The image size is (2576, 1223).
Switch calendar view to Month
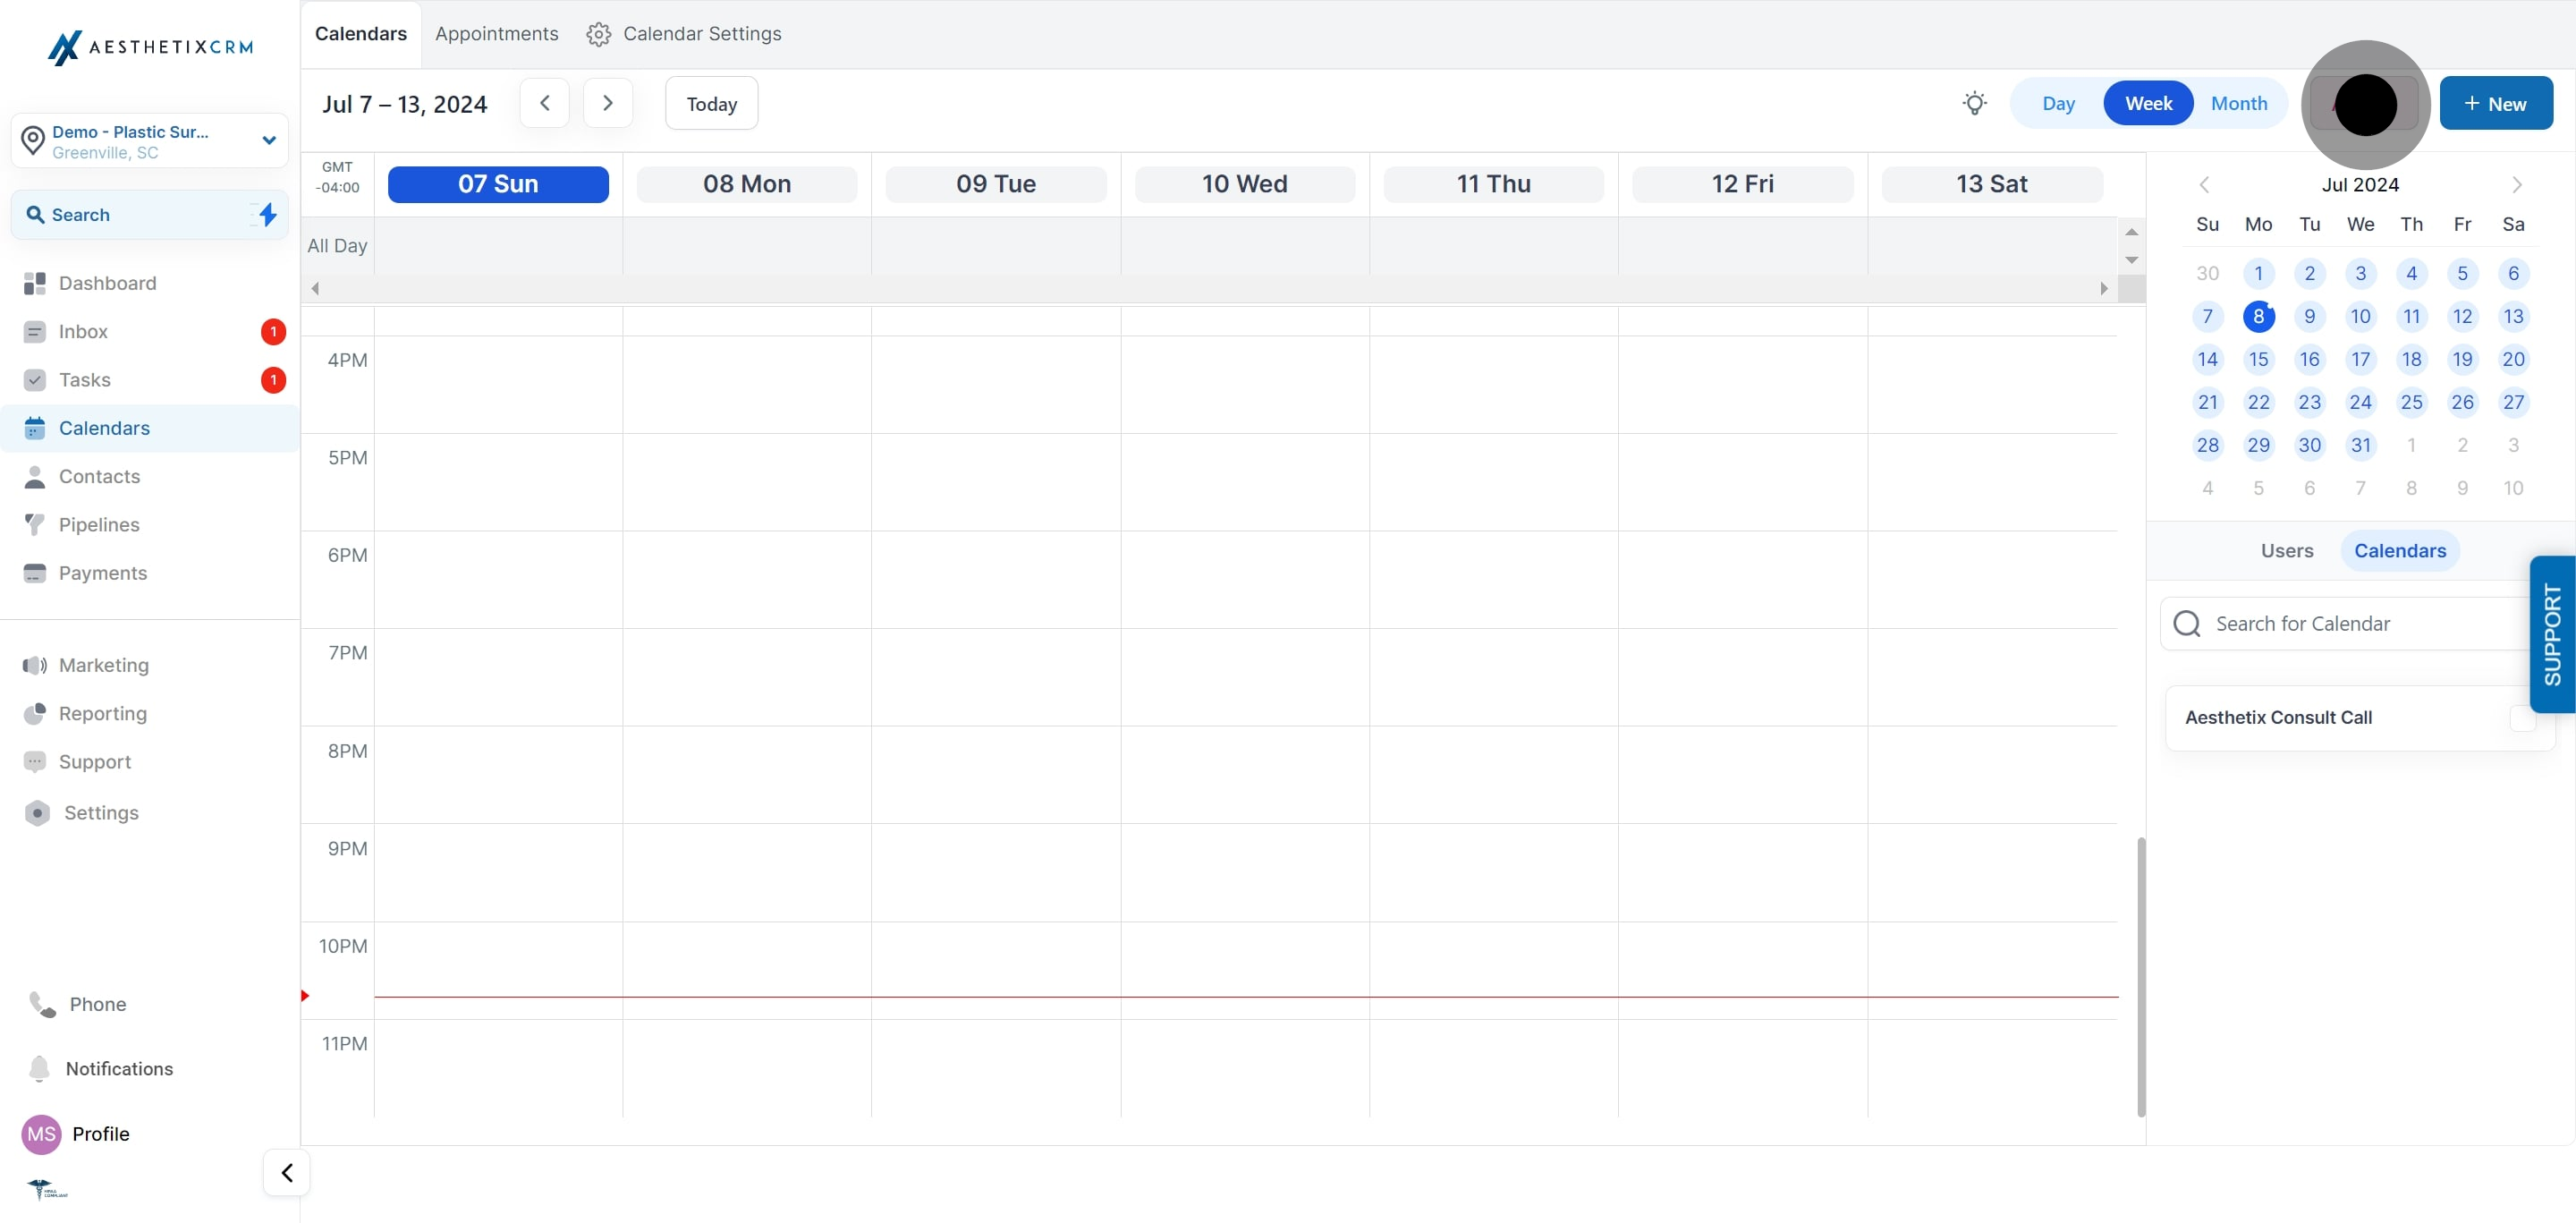click(x=2238, y=103)
